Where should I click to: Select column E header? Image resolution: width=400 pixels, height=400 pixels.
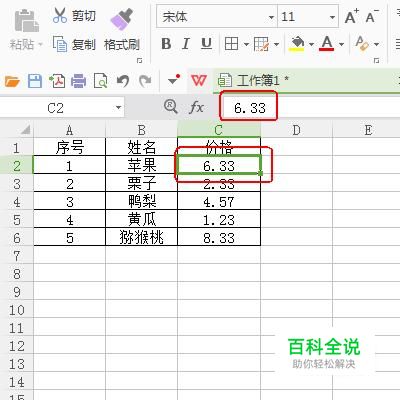pos(368,130)
